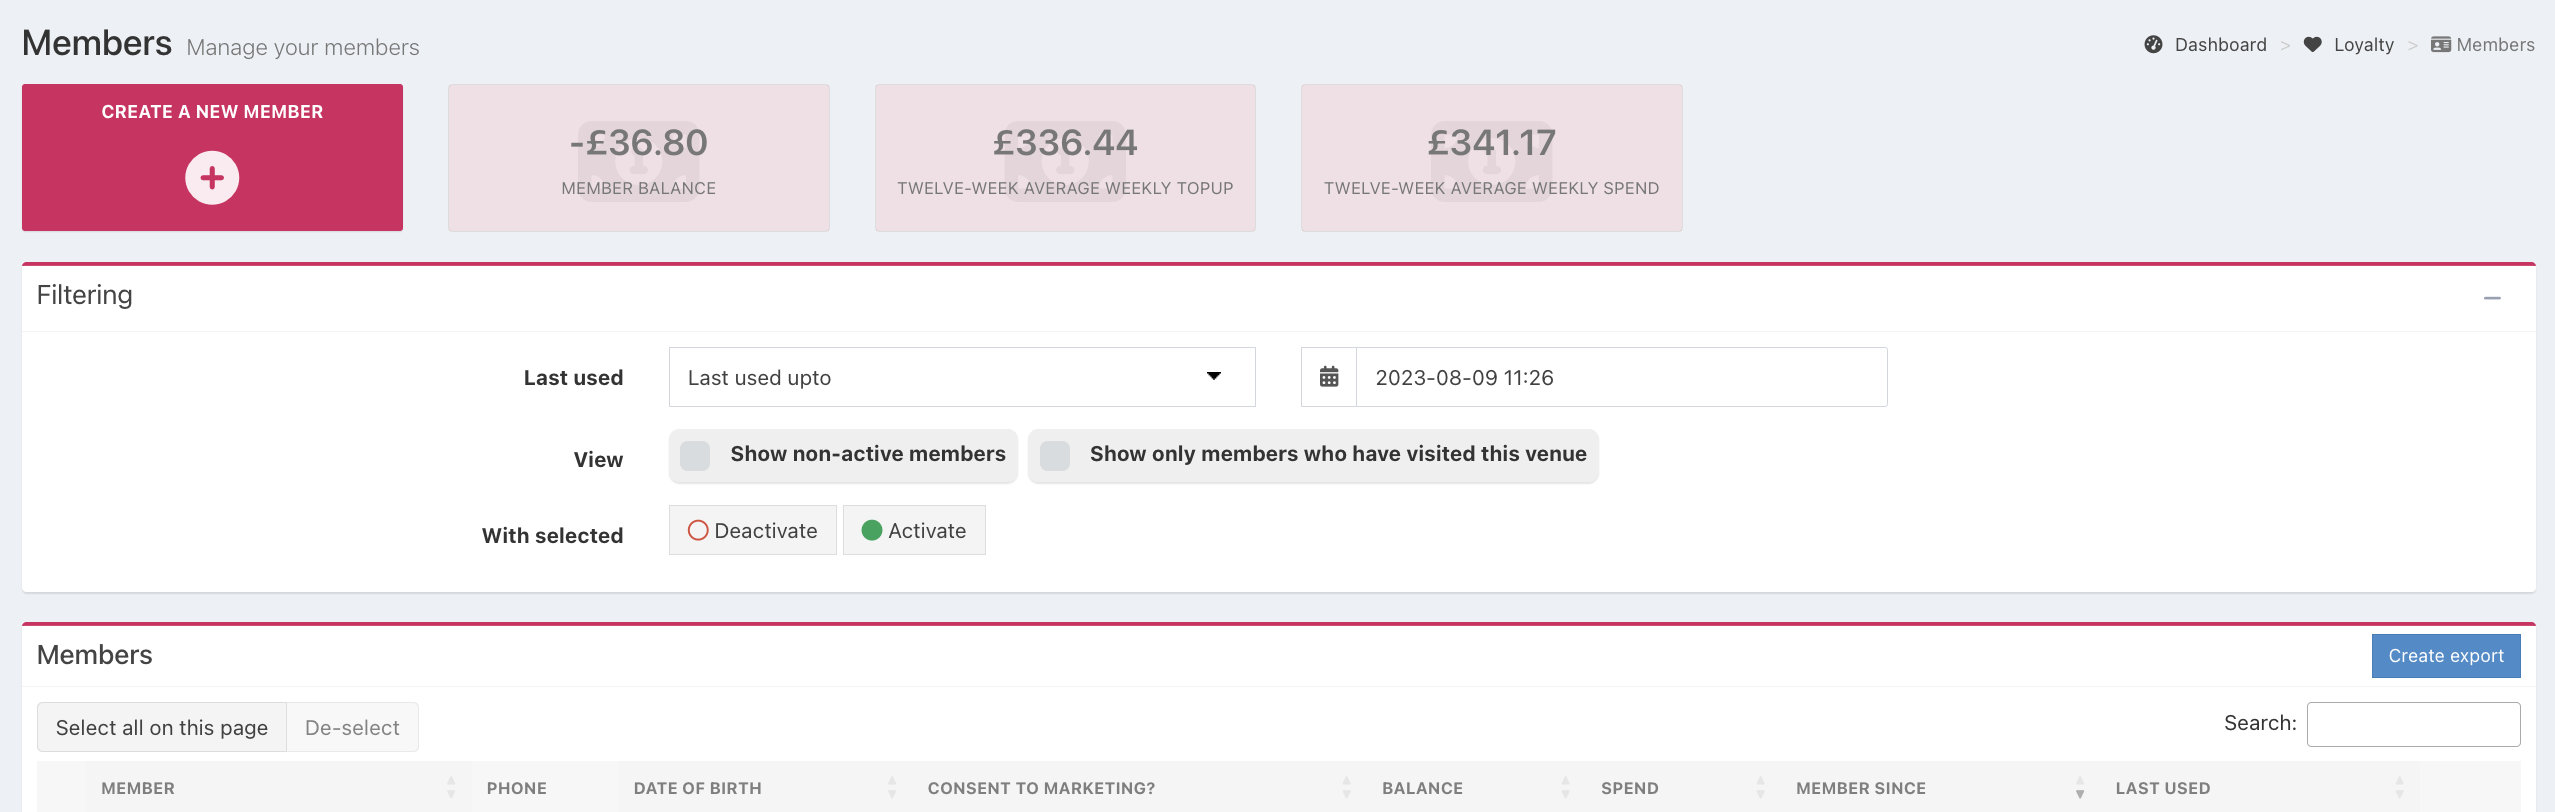Focus the members Search input field
2555x812 pixels.
tap(2413, 724)
